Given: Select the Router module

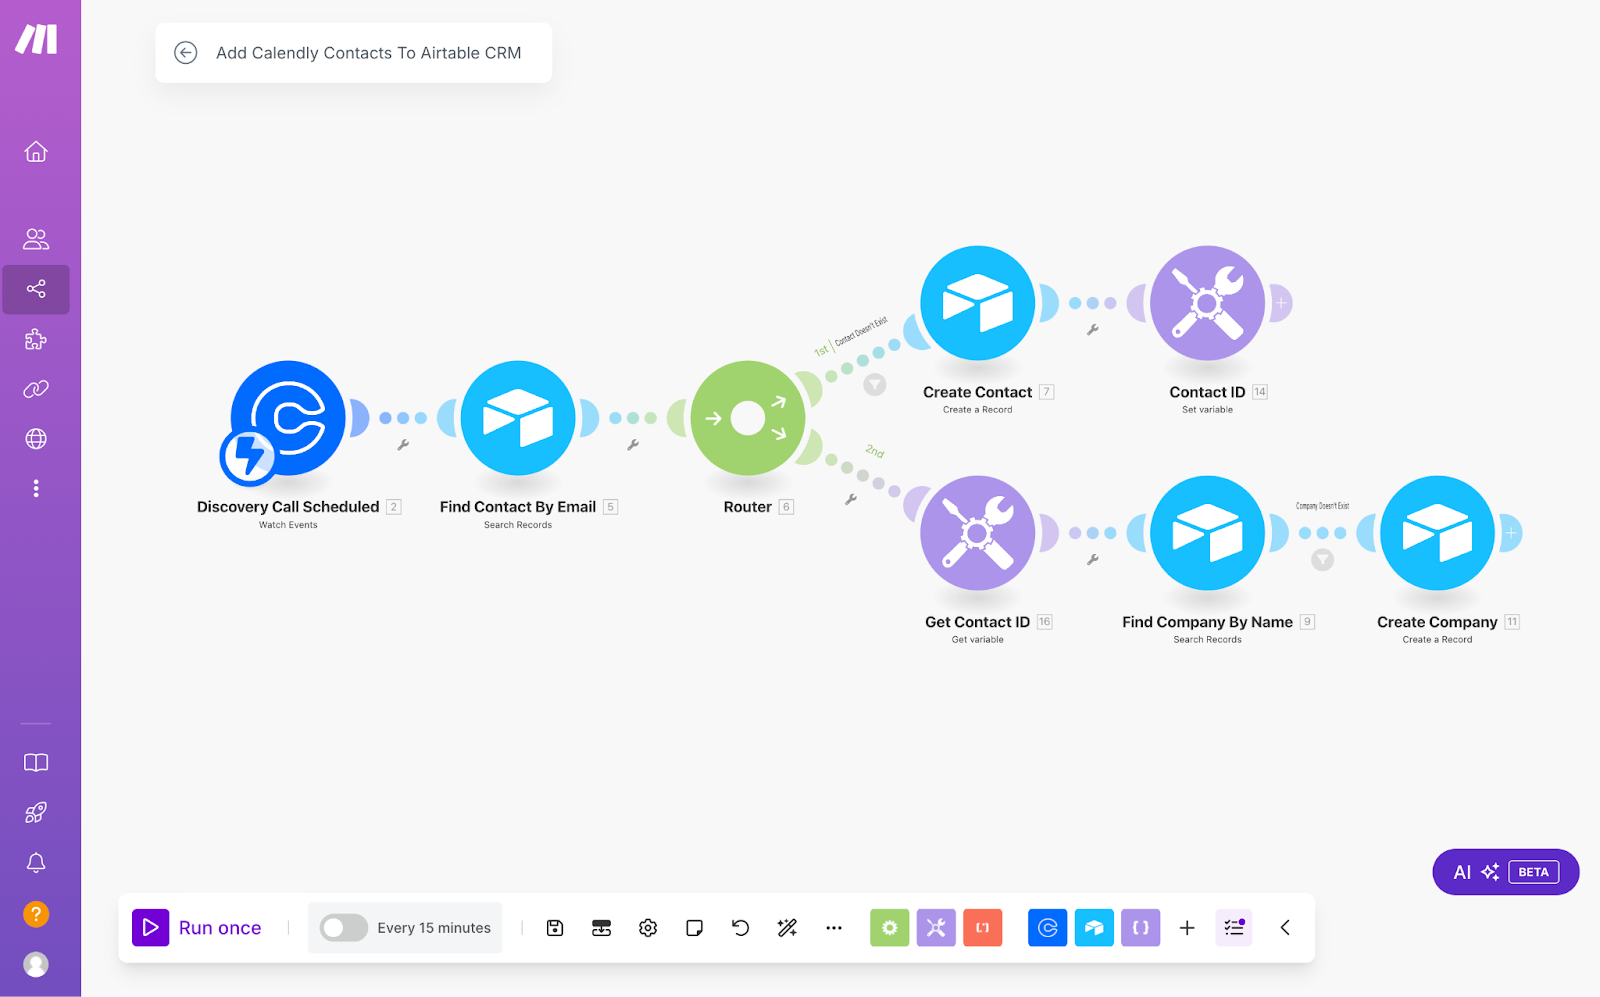Looking at the screenshot, I should (748, 418).
